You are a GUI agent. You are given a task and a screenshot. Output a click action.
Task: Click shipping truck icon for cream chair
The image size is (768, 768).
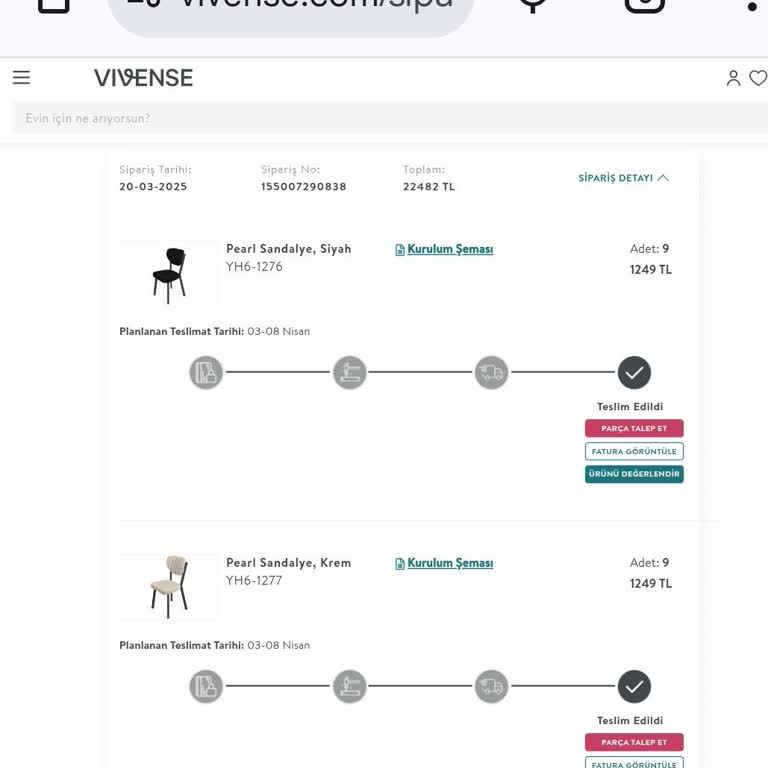point(491,687)
